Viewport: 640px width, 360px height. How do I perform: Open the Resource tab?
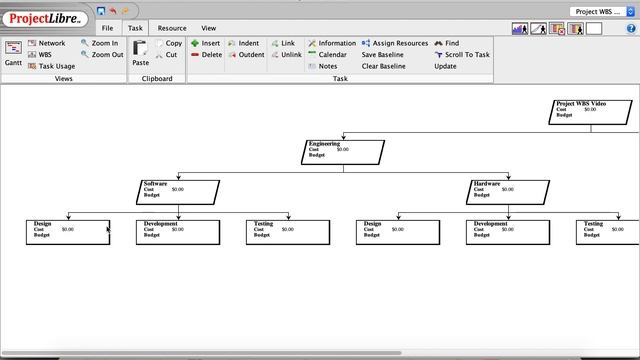(x=172, y=28)
